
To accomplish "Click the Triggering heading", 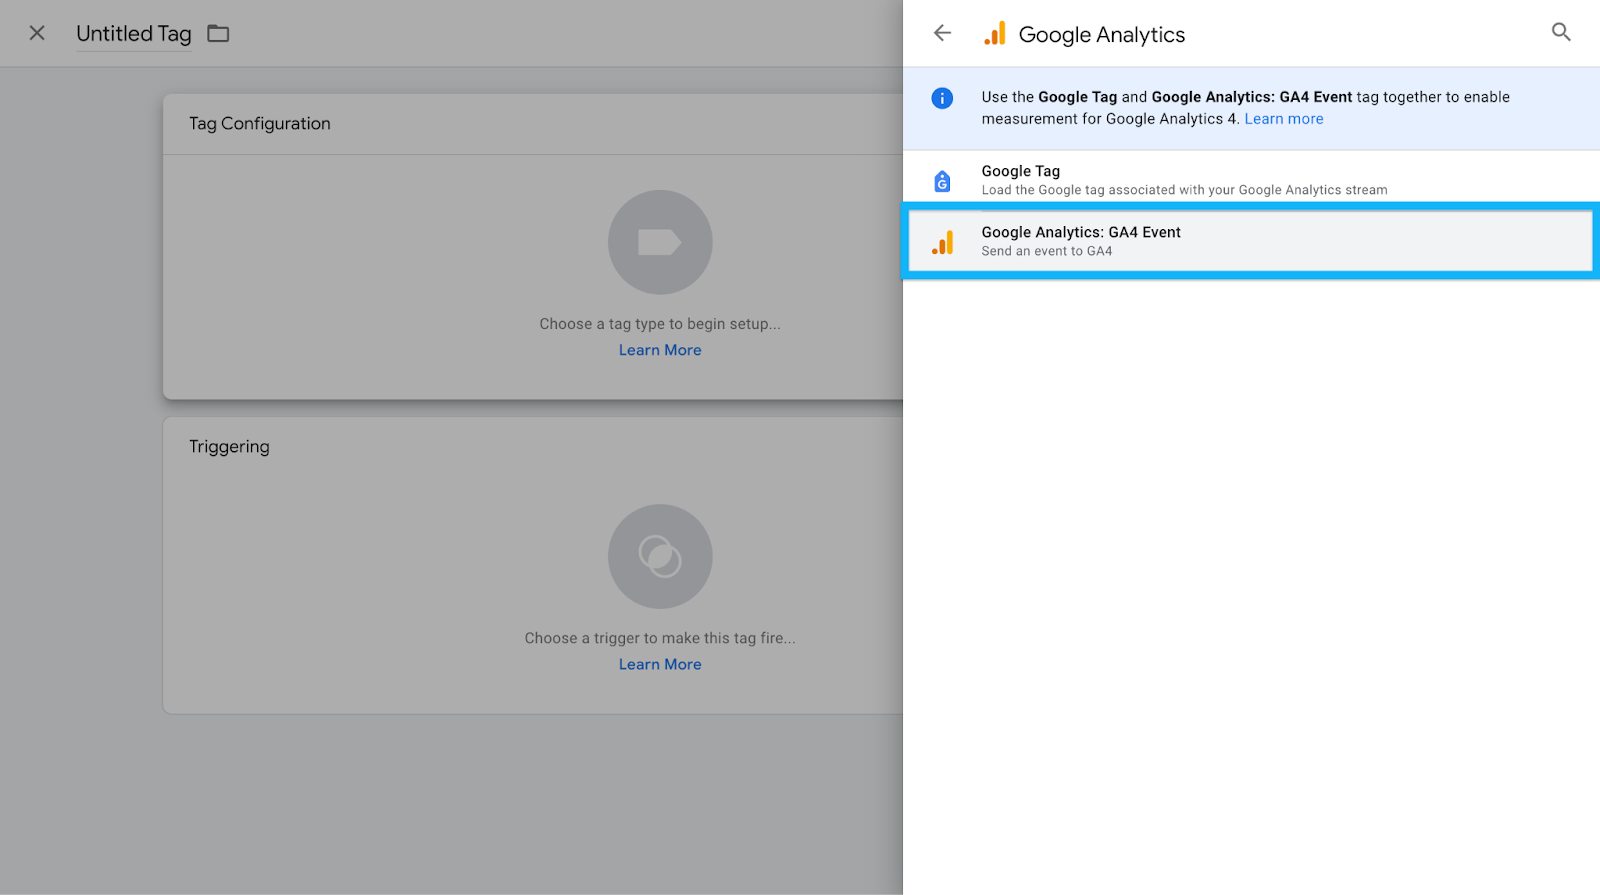I will [x=229, y=447].
